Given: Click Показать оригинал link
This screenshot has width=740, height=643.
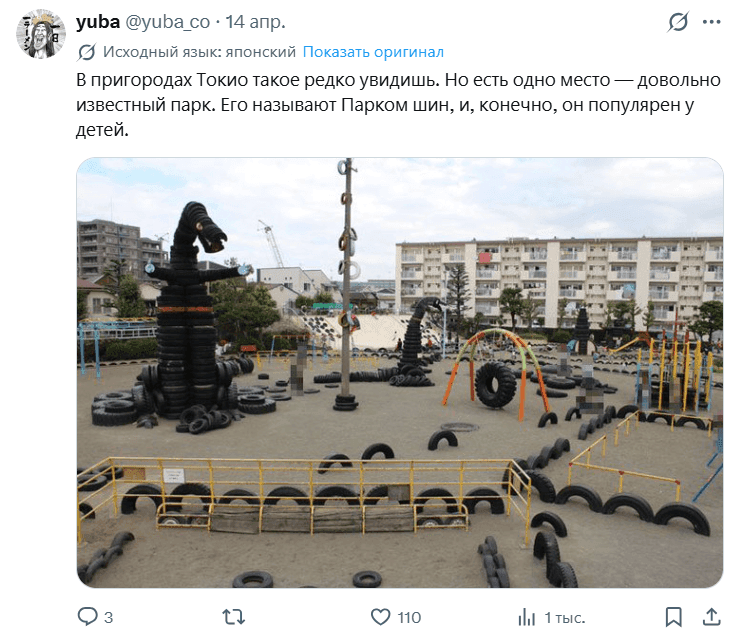Looking at the screenshot, I should point(373,51).
